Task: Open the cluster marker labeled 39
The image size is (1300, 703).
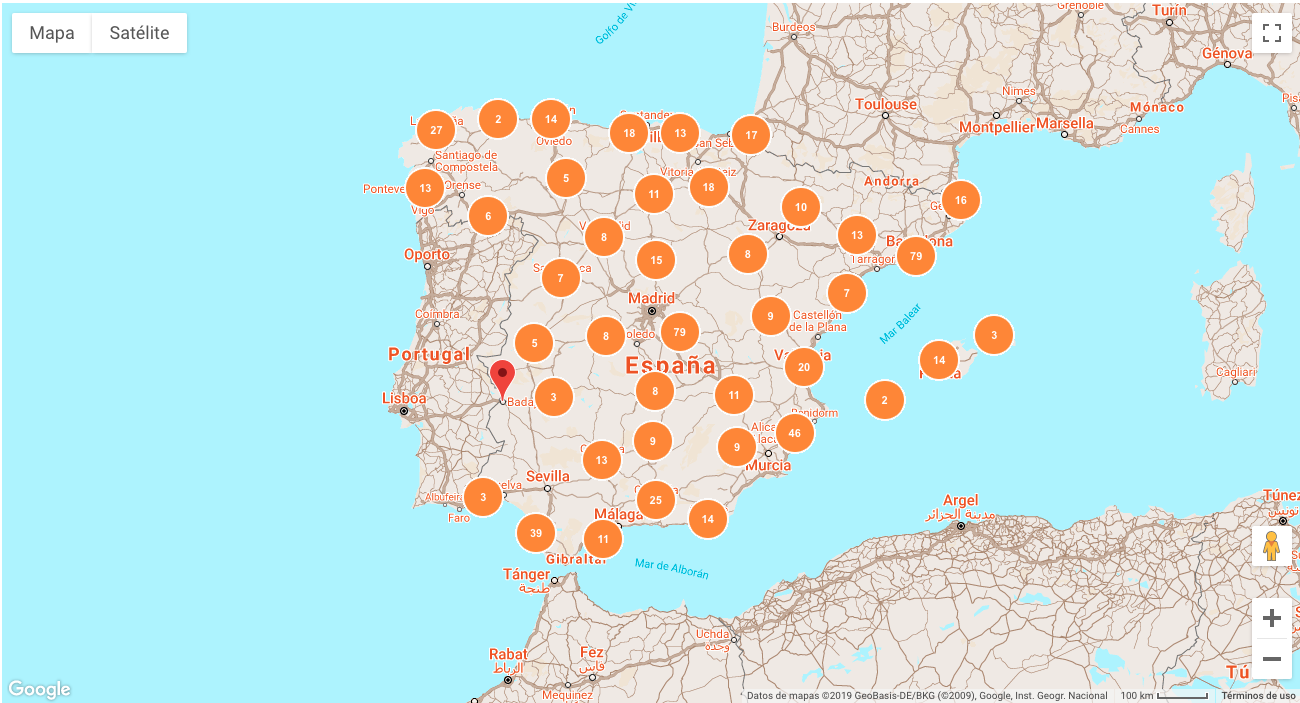Action: pos(536,533)
